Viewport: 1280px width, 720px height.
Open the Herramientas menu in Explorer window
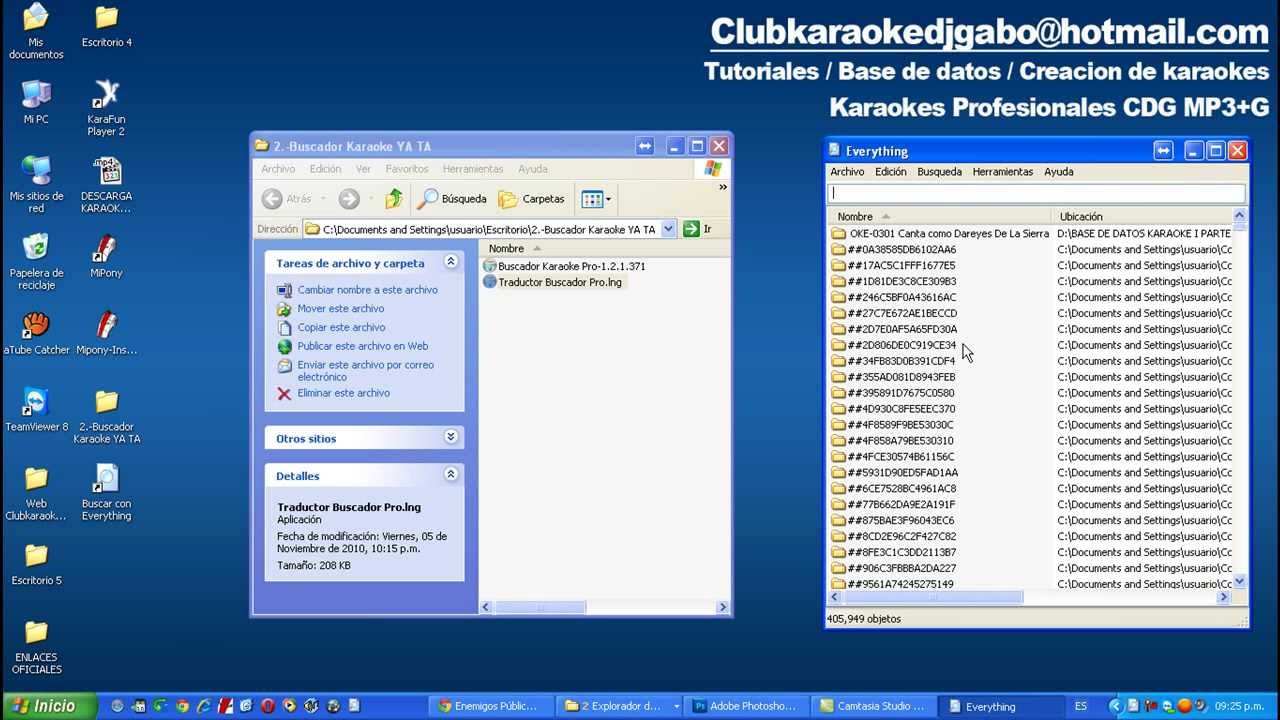click(473, 169)
